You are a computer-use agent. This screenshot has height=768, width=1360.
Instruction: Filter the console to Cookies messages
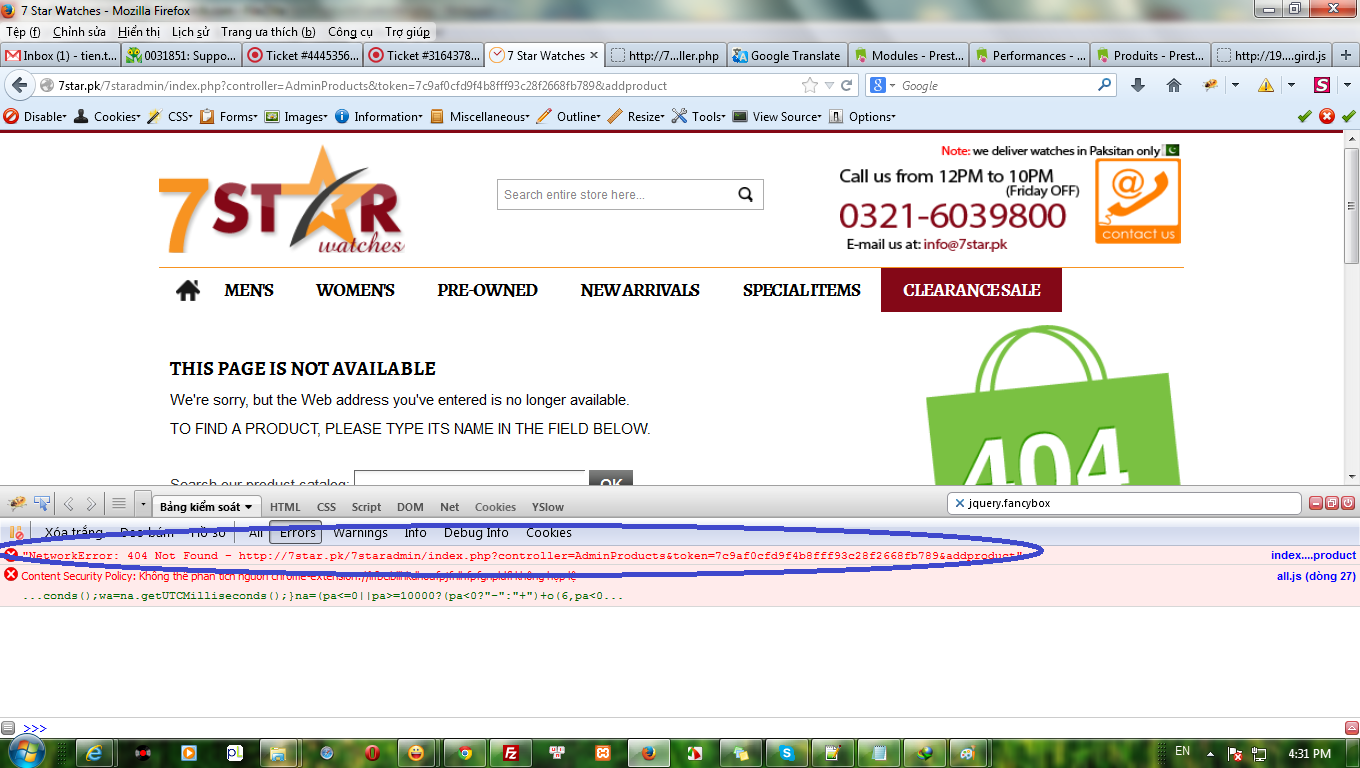pos(549,533)
